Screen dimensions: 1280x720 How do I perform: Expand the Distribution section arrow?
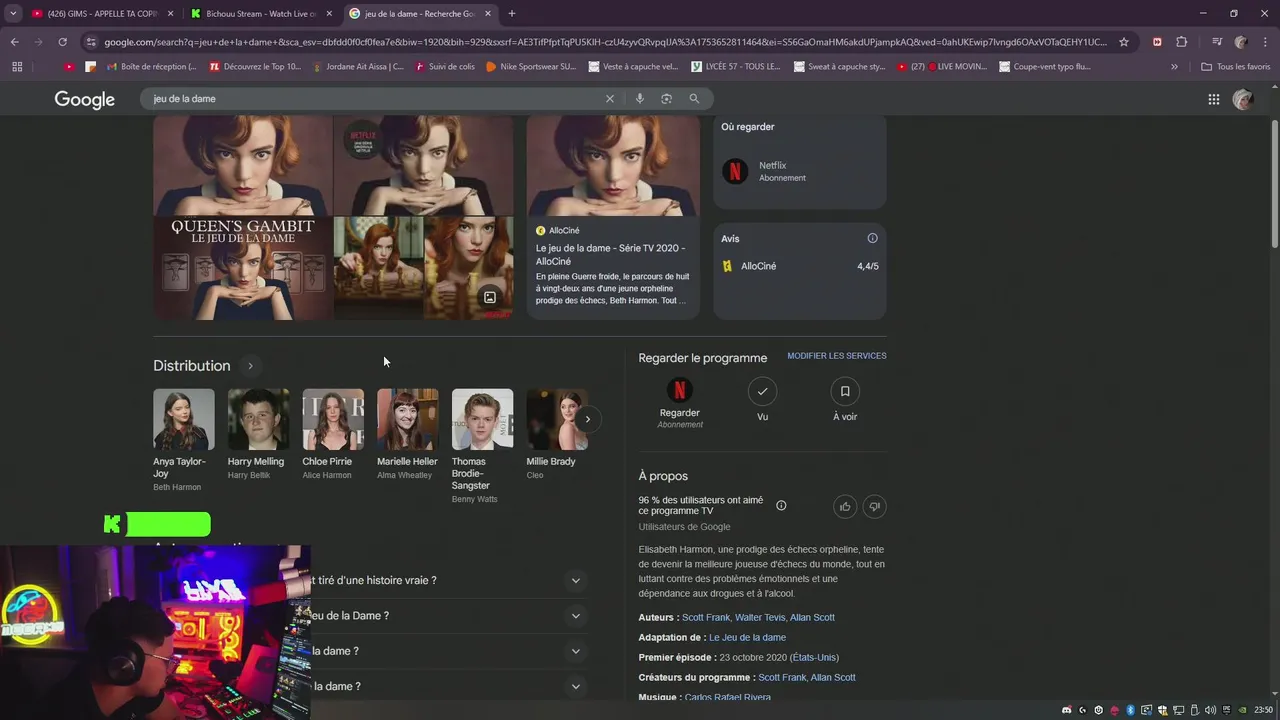click(250, 366)
